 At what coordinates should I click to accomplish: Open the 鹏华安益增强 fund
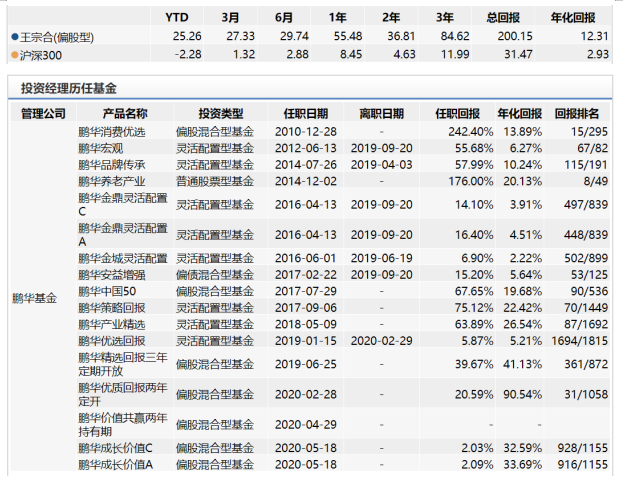tap(112, 275)
